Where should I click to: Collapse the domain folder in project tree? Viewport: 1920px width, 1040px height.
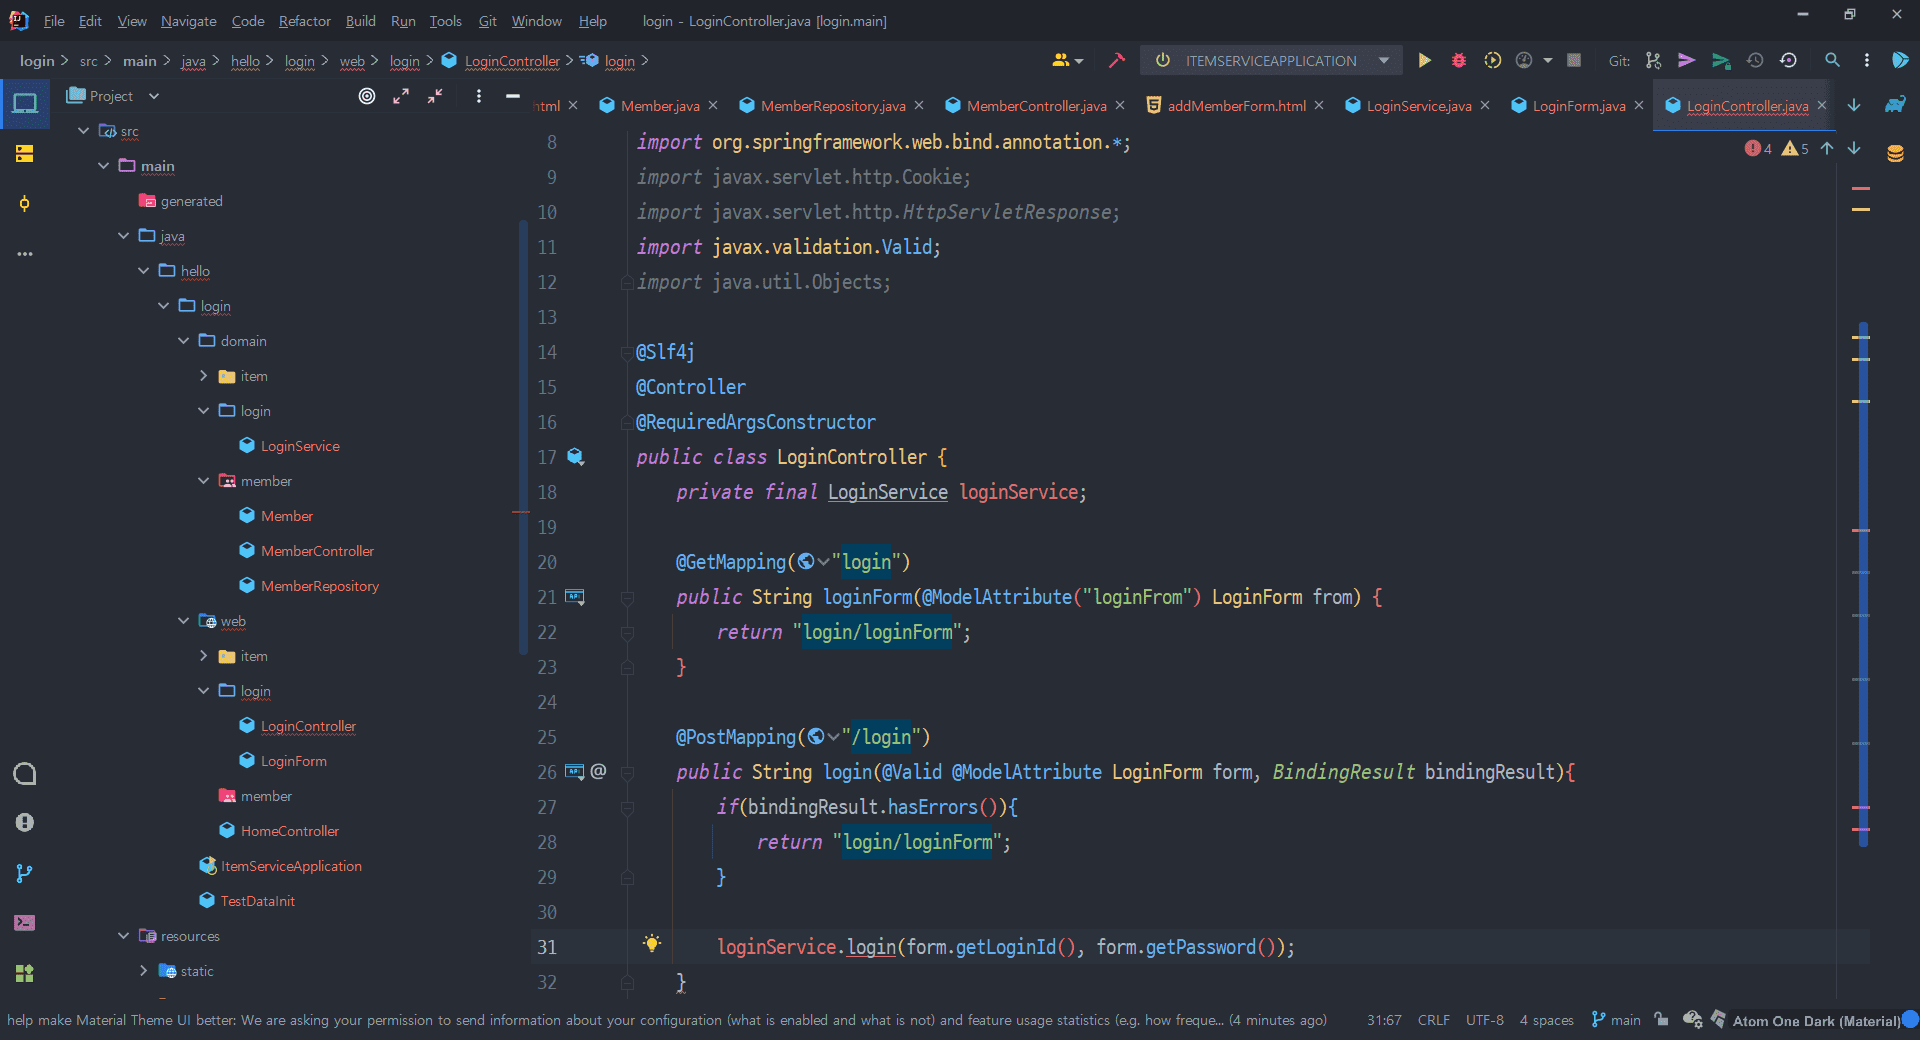[x=184, y=341]
